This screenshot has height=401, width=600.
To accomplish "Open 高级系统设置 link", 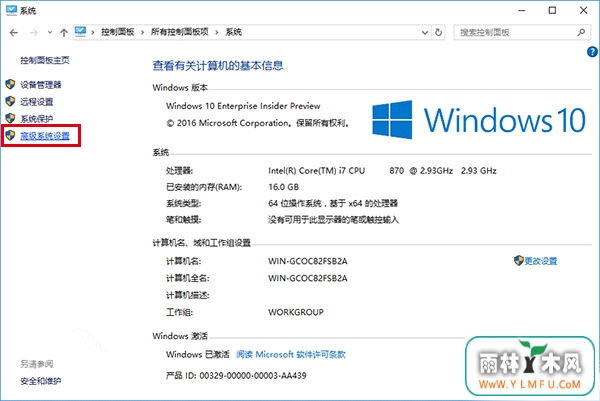I will click(45, 136).
